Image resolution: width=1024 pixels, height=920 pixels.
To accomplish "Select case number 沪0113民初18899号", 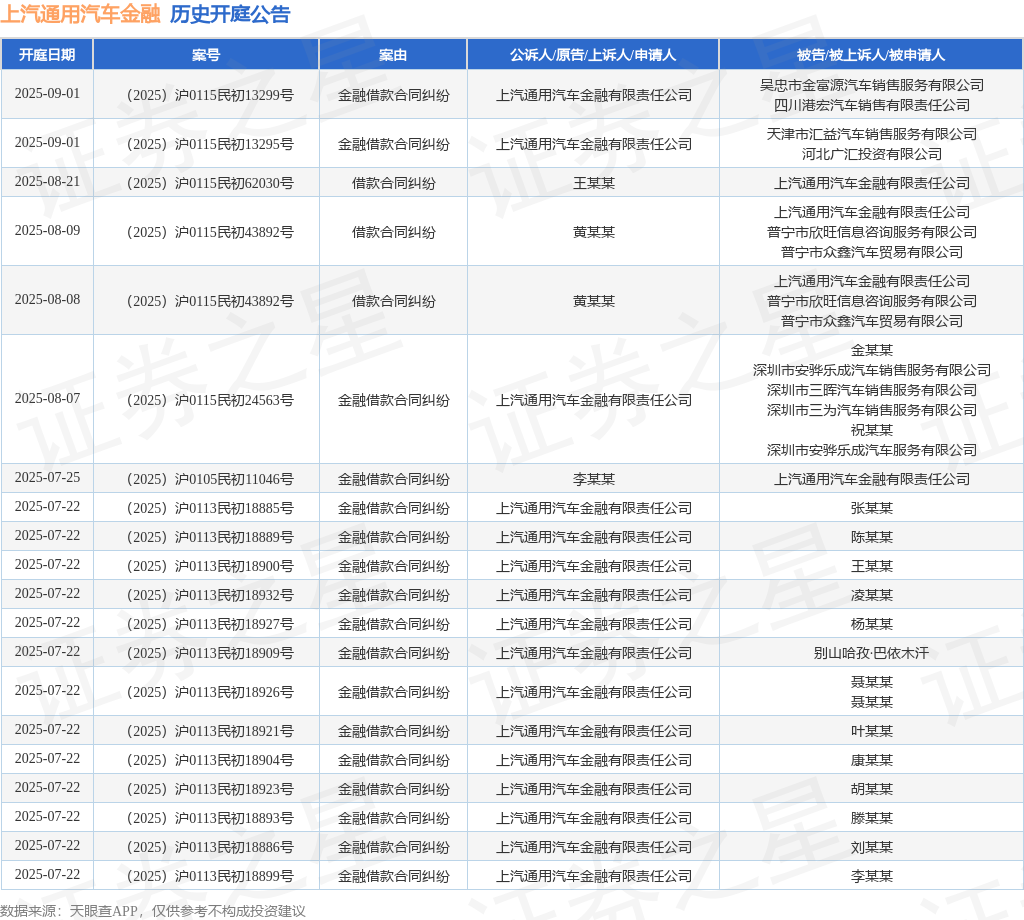I will 210,876.
